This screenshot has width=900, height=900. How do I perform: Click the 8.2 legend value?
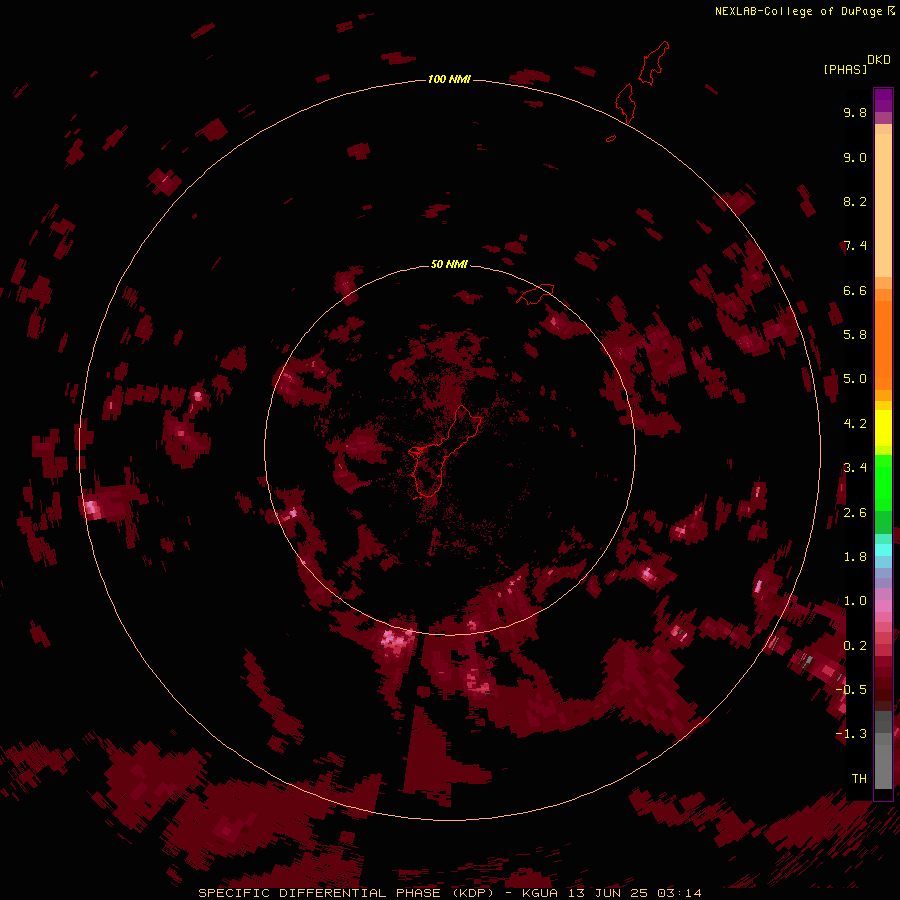[x=855, y=201]
